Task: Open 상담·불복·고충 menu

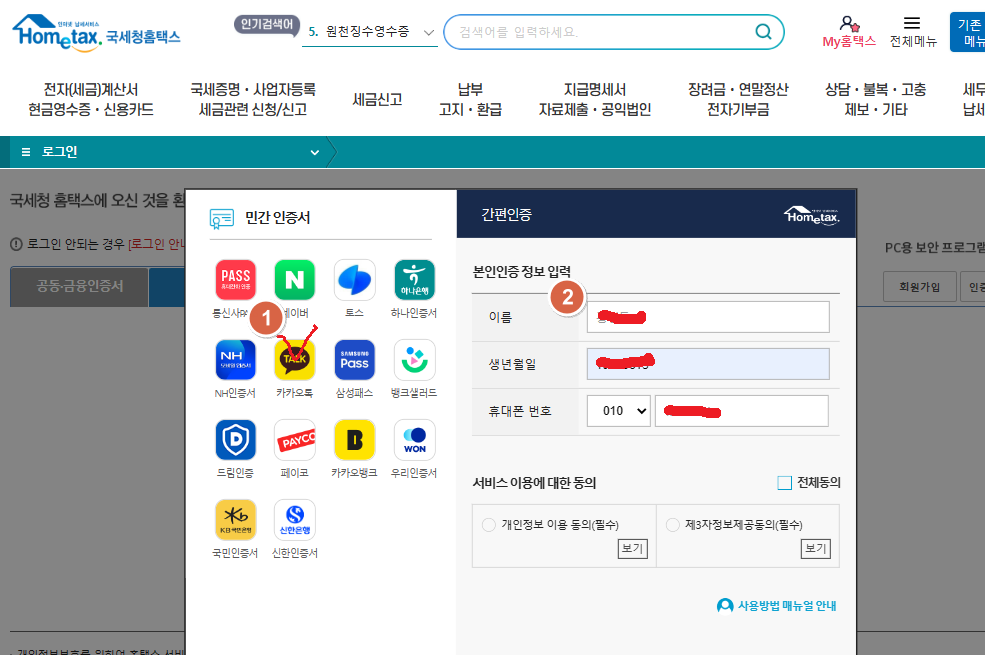Action: (876, 99)
